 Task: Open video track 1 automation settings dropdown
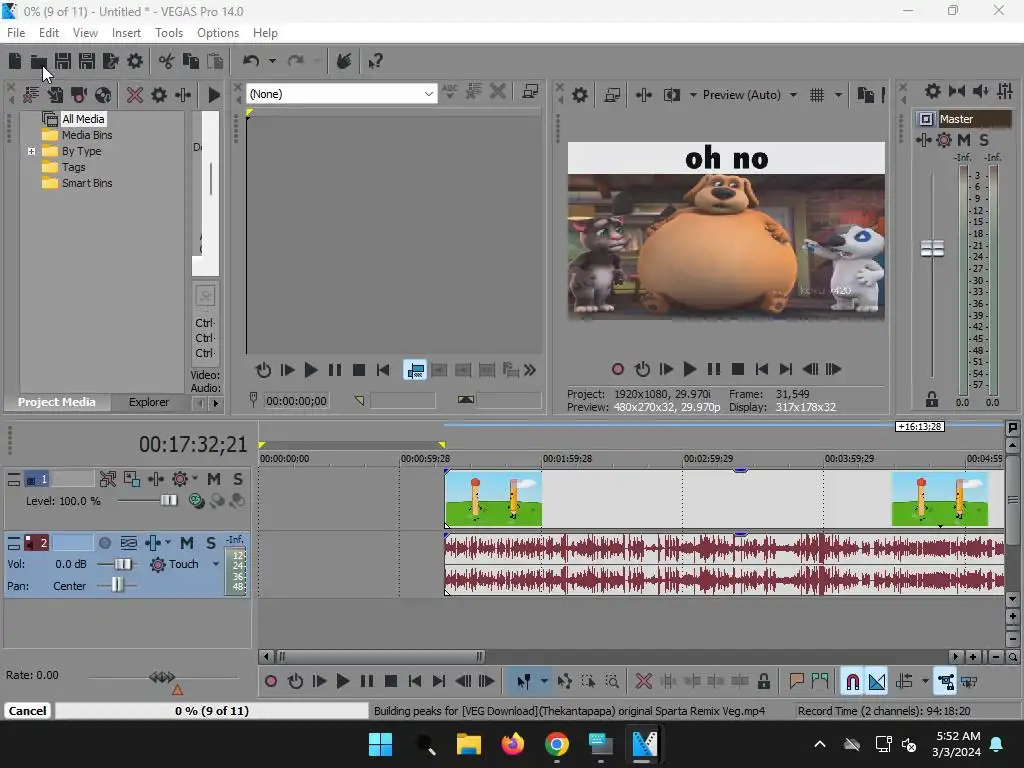[x=195, y=479]
